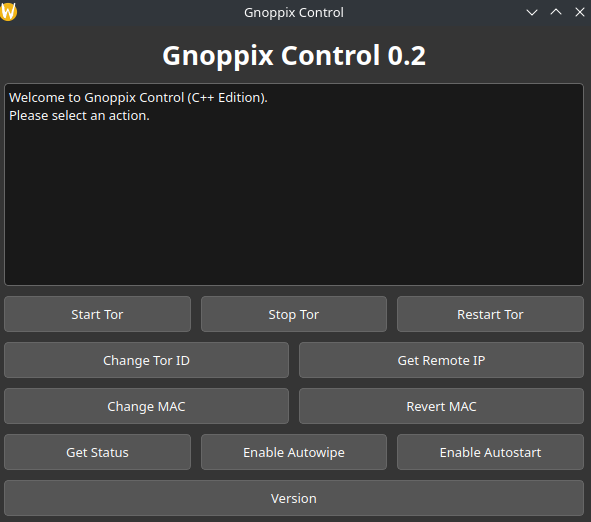
Task: Activate Enable Autostart
Action: click(490, 452)
